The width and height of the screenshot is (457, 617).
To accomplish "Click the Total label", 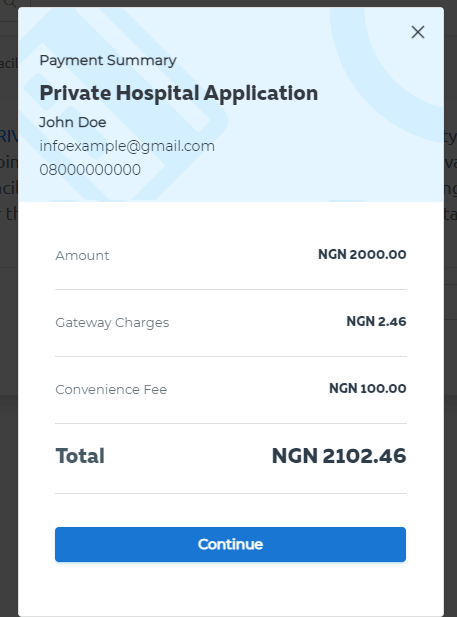I will tap(80, 456).
